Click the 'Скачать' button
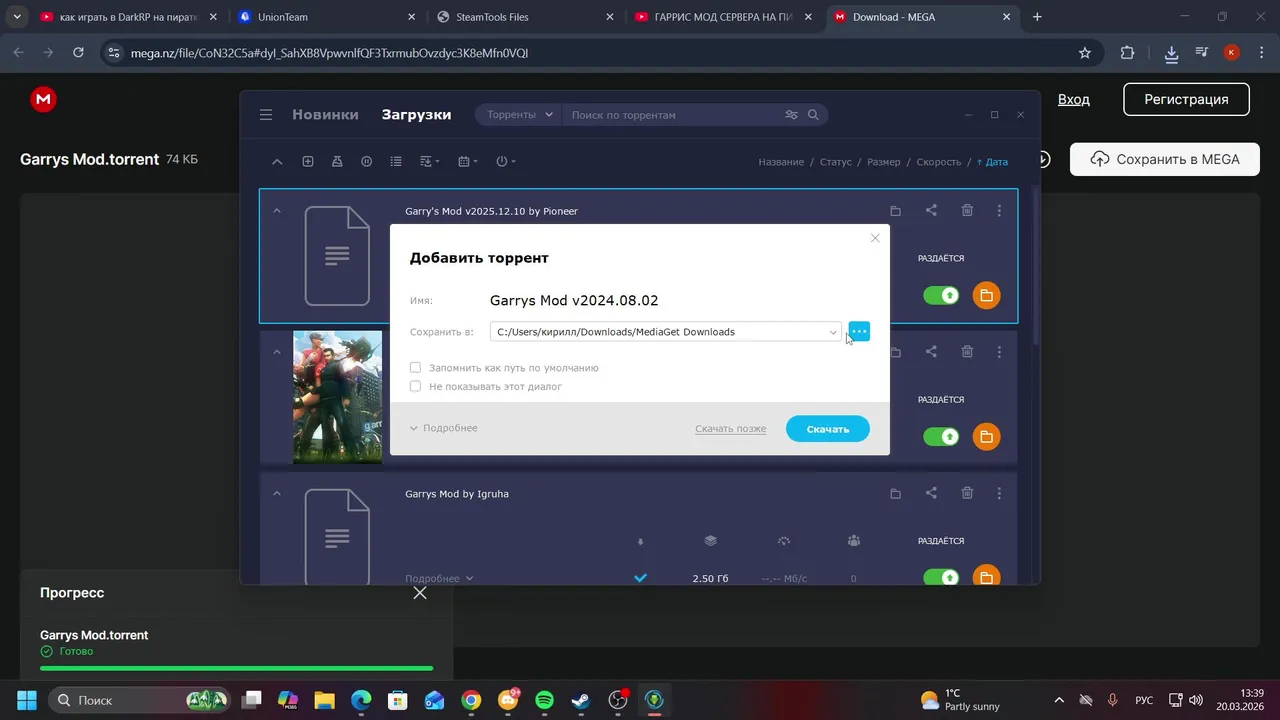1280x720 pixels. (x=828, y=429)
